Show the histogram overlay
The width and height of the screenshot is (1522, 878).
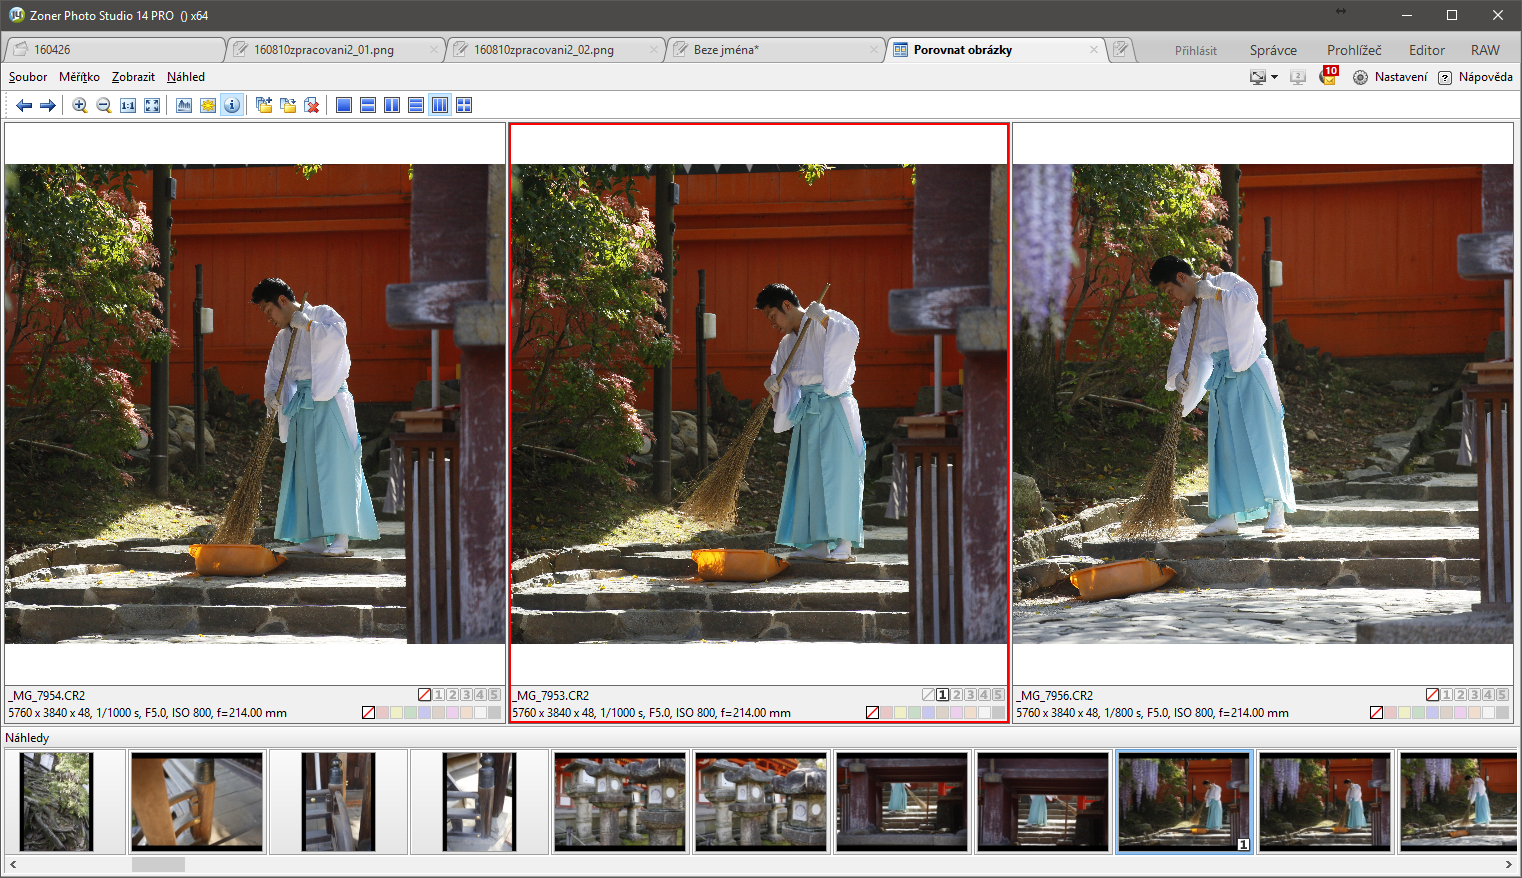point(184,105)
